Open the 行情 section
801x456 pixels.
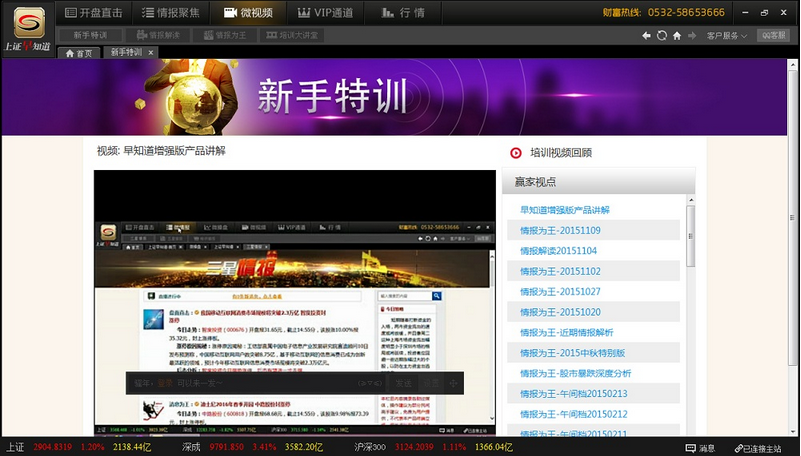click(403, 13)
